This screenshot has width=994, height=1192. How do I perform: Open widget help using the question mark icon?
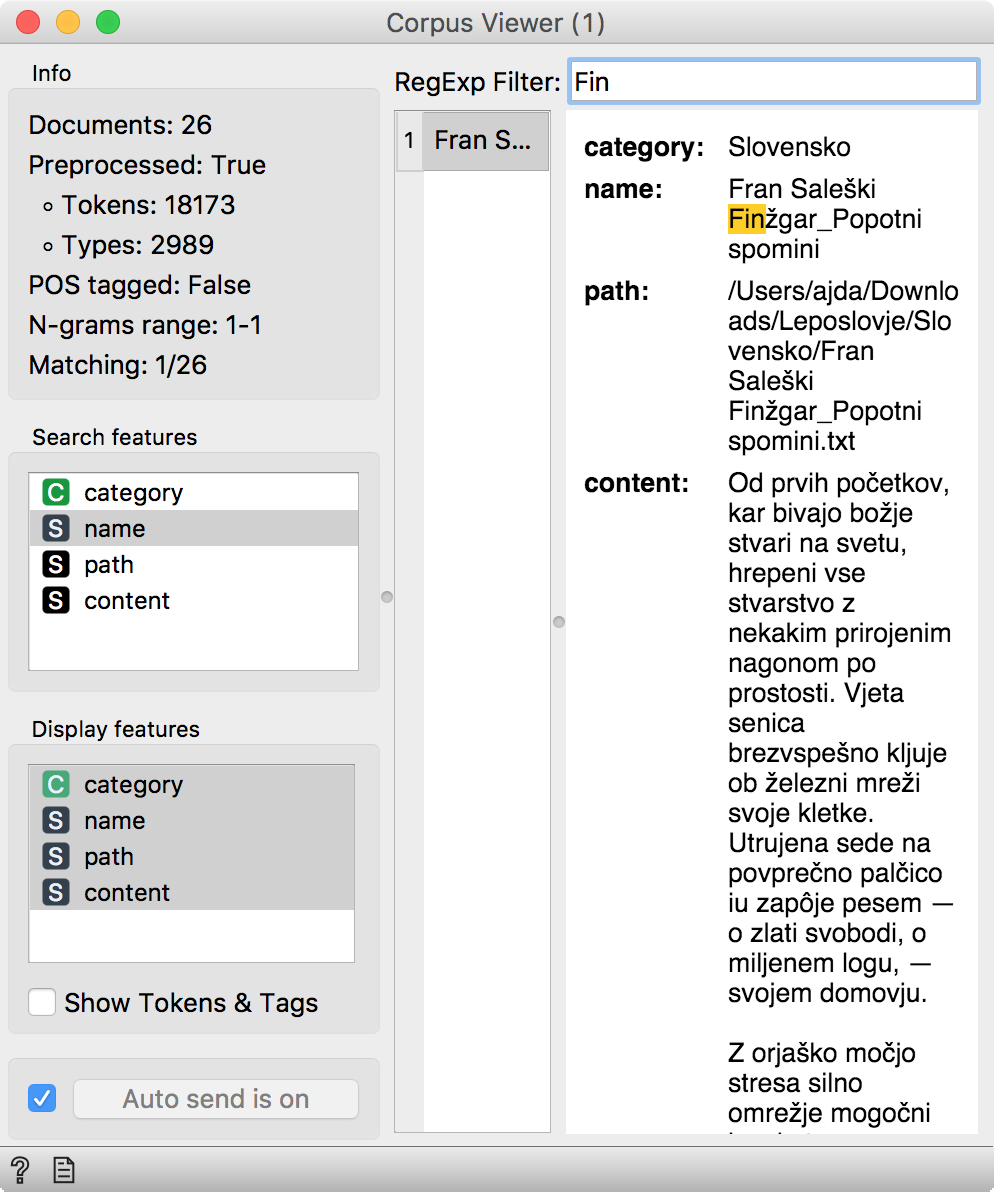pyautogui.click(x=20, y=1170)
